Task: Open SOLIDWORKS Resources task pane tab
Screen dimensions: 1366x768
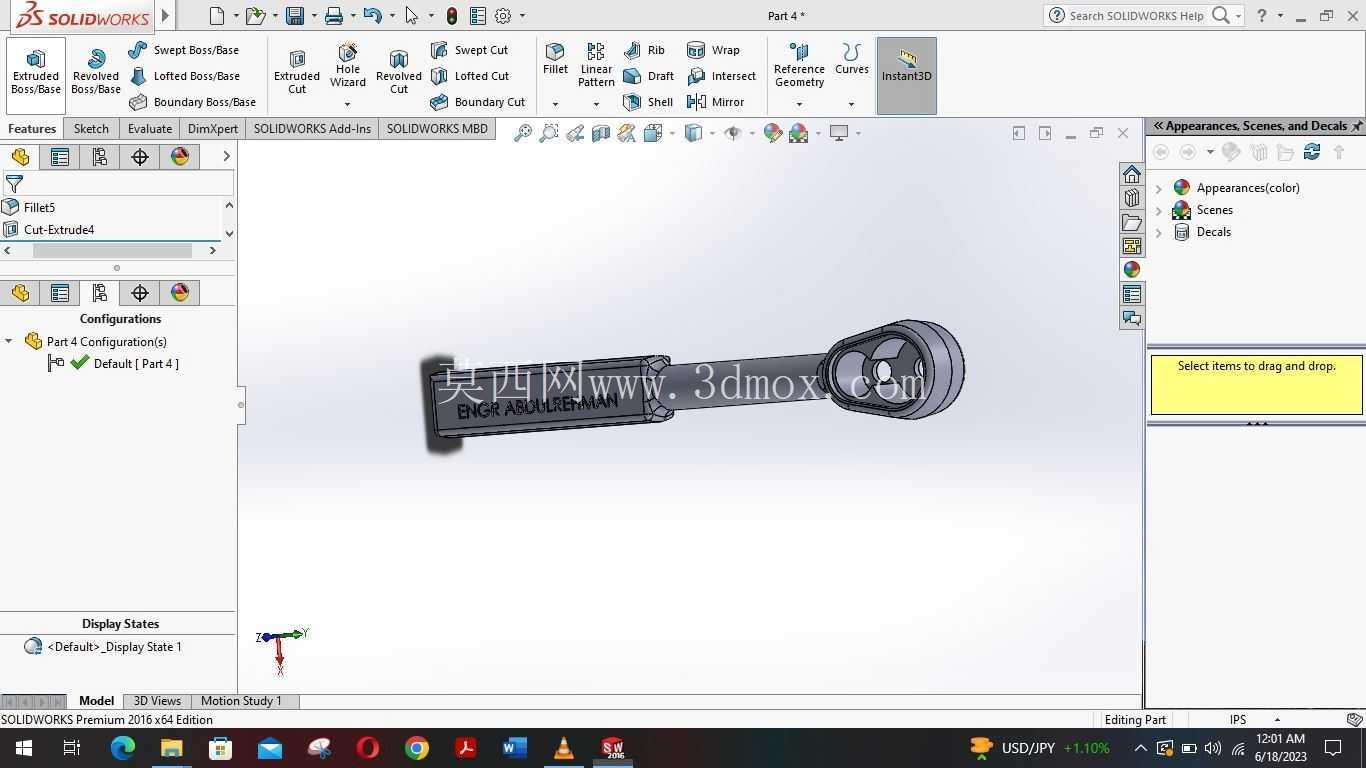Action: 1131,174
